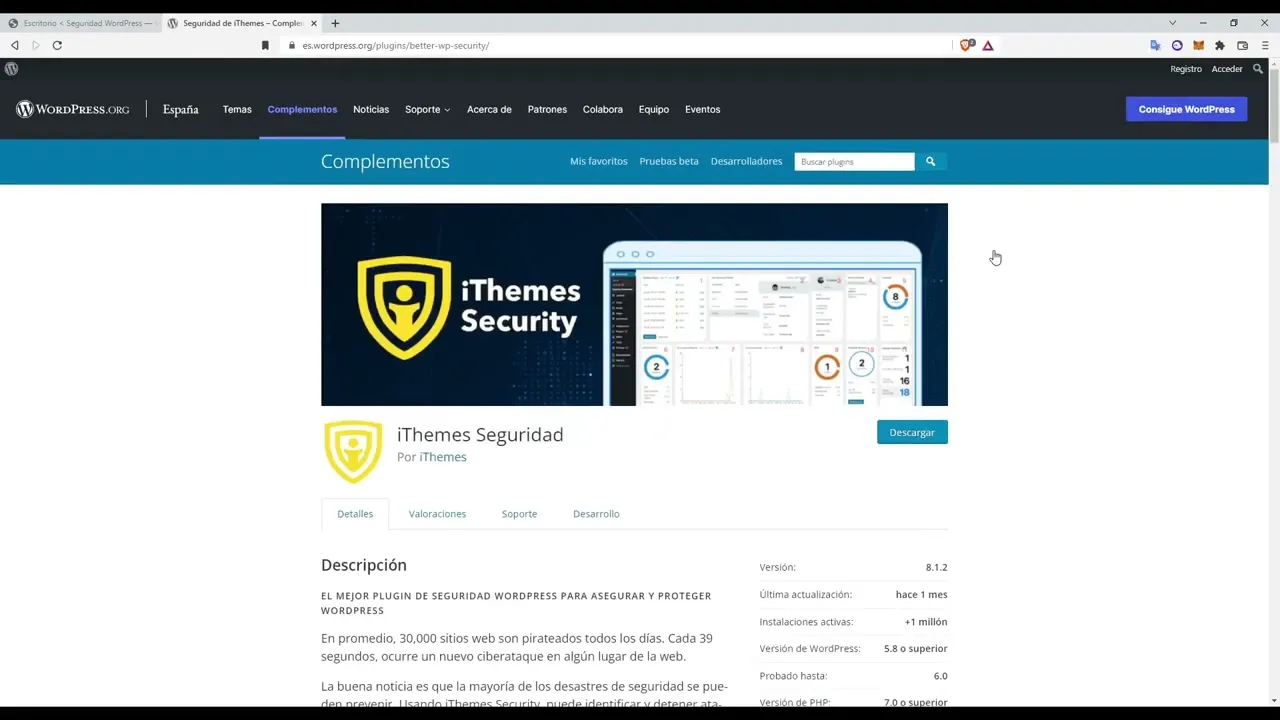Click the Acceder login link
Image resolution: width=1280 pixels, height=720 pixels.
click(1227, 69)
